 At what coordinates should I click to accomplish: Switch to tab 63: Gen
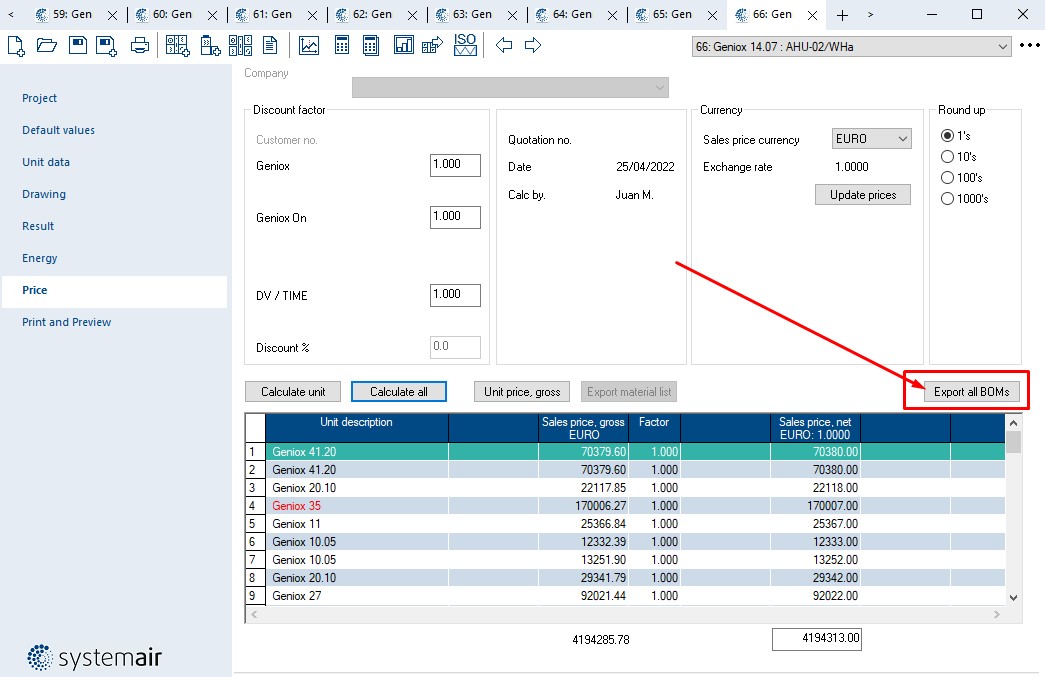(472, 15)
